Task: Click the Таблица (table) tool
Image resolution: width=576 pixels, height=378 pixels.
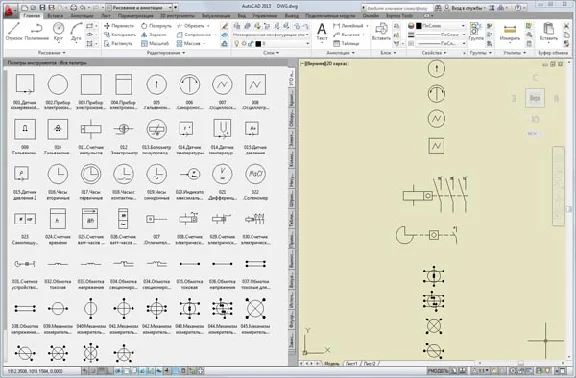Action: coord(346,43)
